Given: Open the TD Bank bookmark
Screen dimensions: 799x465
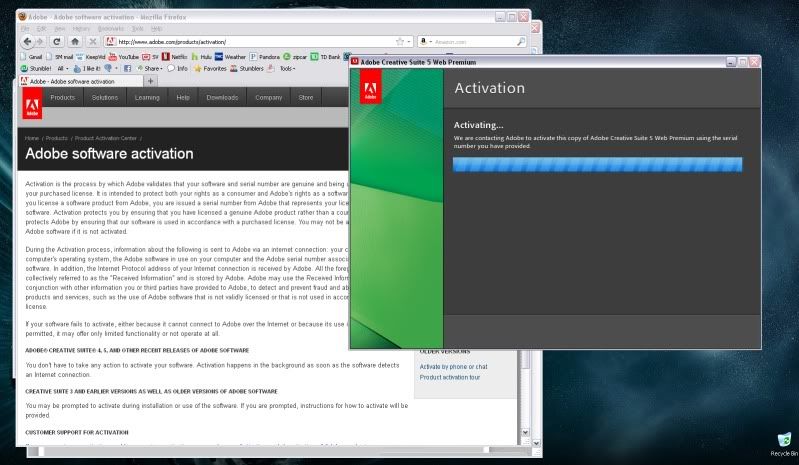Looking at the screenshot, I should (325, 57).
